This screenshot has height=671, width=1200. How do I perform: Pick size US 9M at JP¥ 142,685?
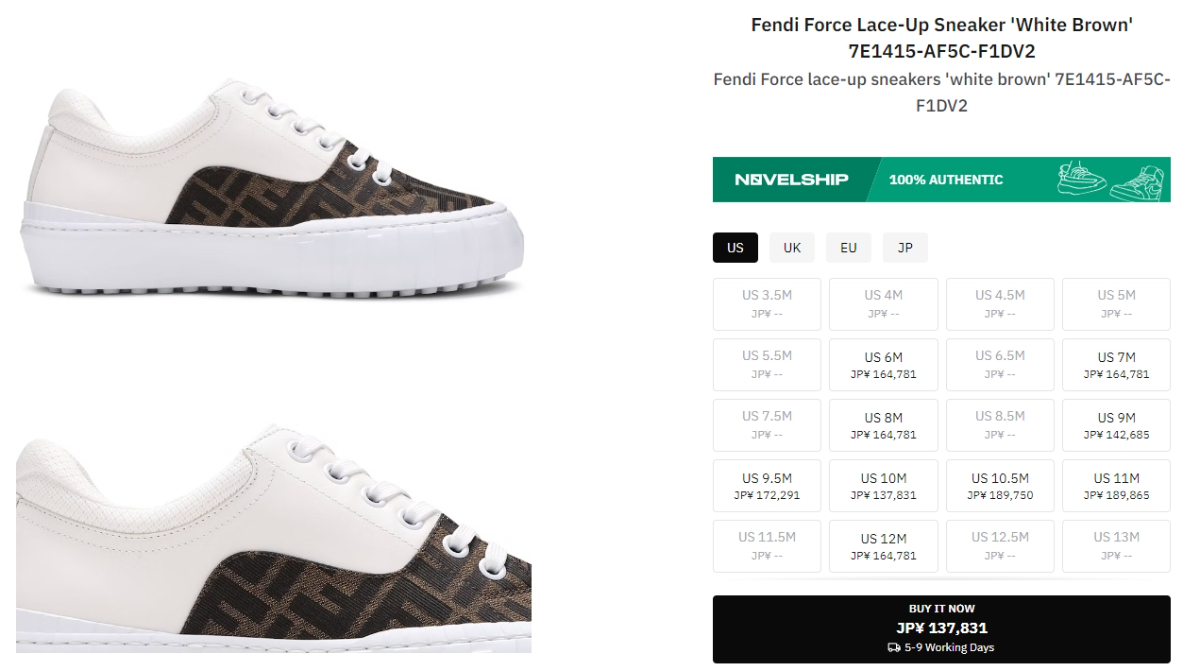point(1116,425)
